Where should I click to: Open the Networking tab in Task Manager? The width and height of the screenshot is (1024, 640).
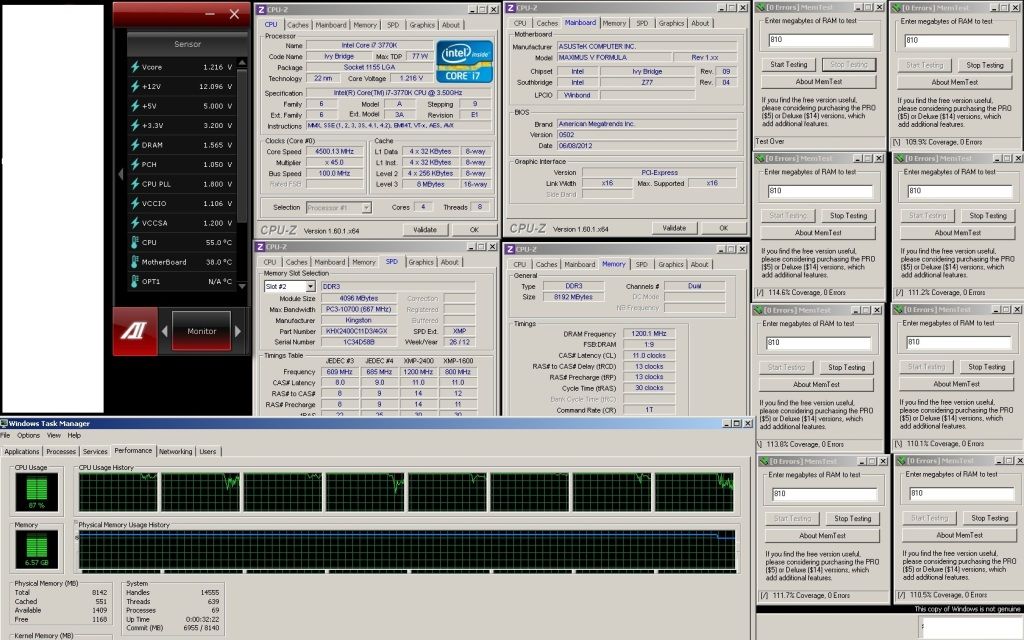click(x=175, y=451)
